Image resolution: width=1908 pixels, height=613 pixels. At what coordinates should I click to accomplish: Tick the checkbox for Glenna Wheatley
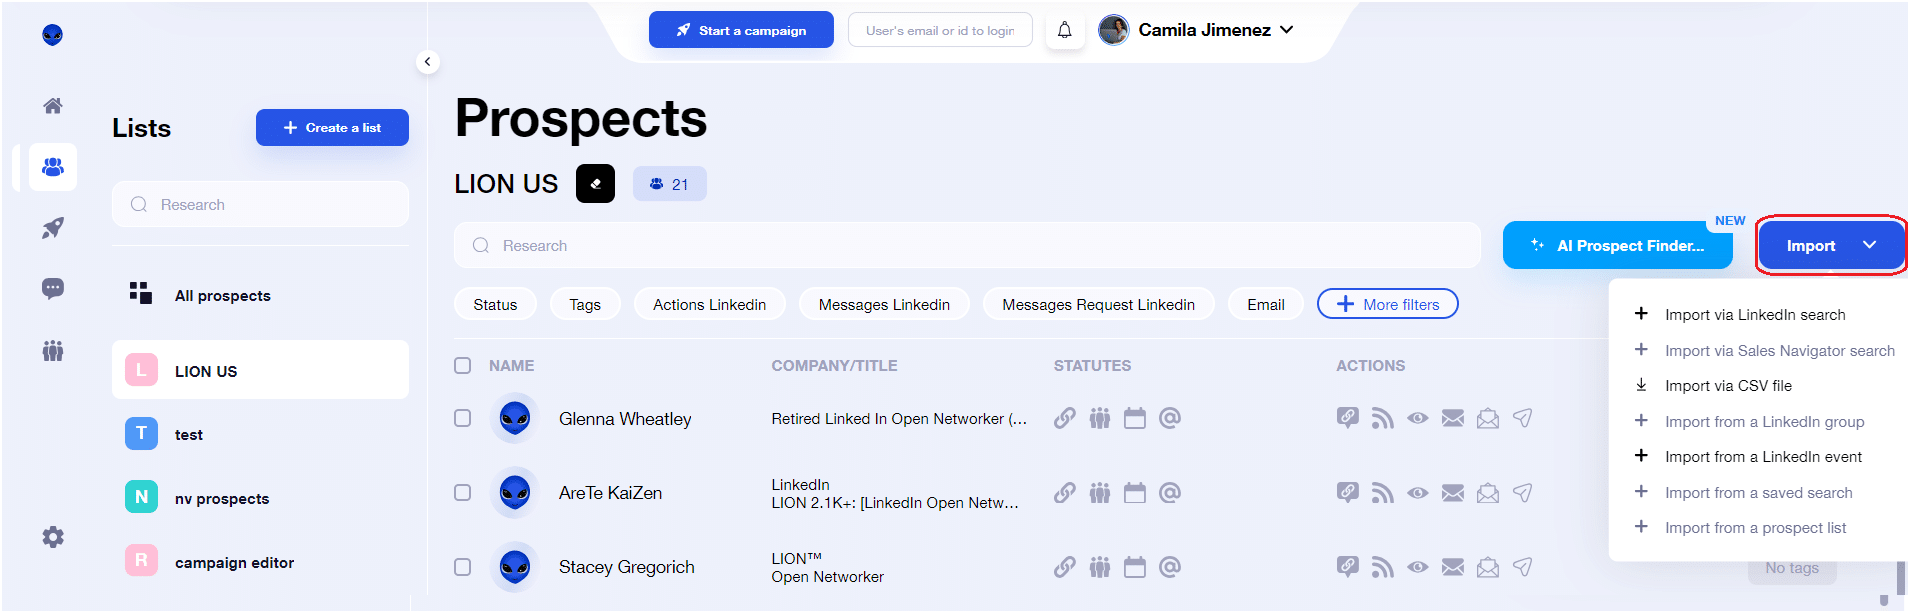click(462, 418)
